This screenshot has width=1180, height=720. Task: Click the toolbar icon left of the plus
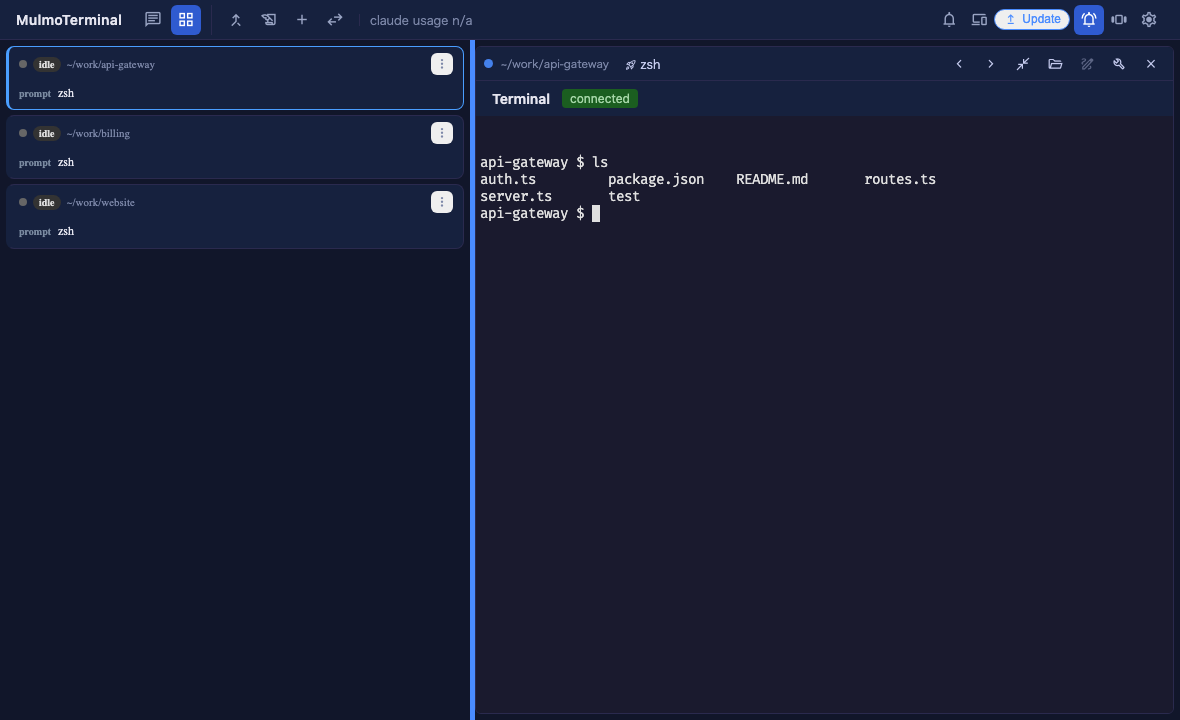(x=269, y=20)
